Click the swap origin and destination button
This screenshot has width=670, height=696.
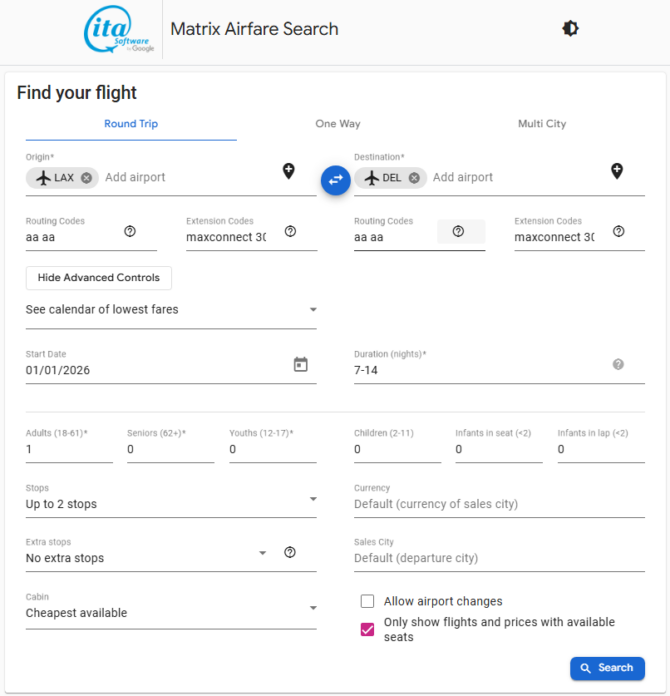335,179
